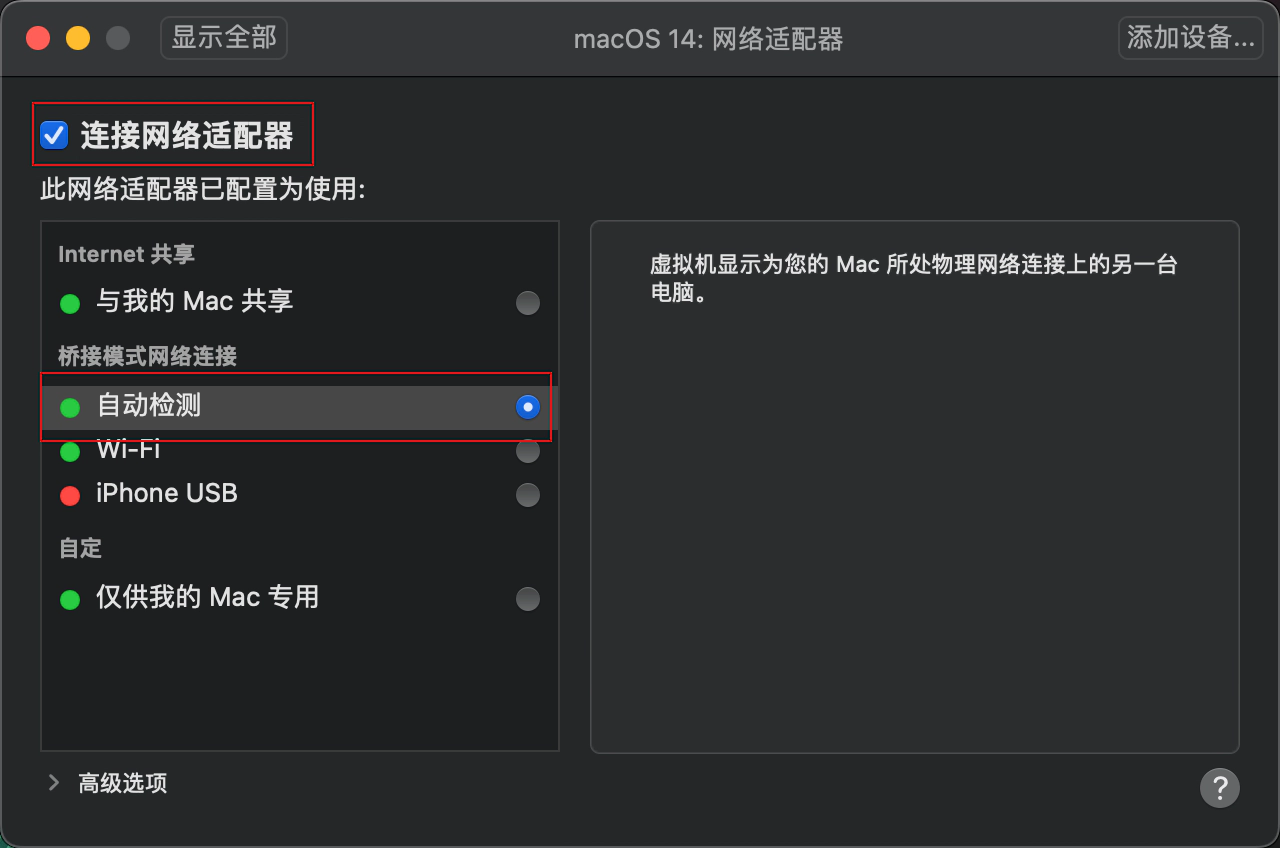Click the help question mark icon
The image size is (1280, 848).
pyautogui.click(x=1220, y=788)
